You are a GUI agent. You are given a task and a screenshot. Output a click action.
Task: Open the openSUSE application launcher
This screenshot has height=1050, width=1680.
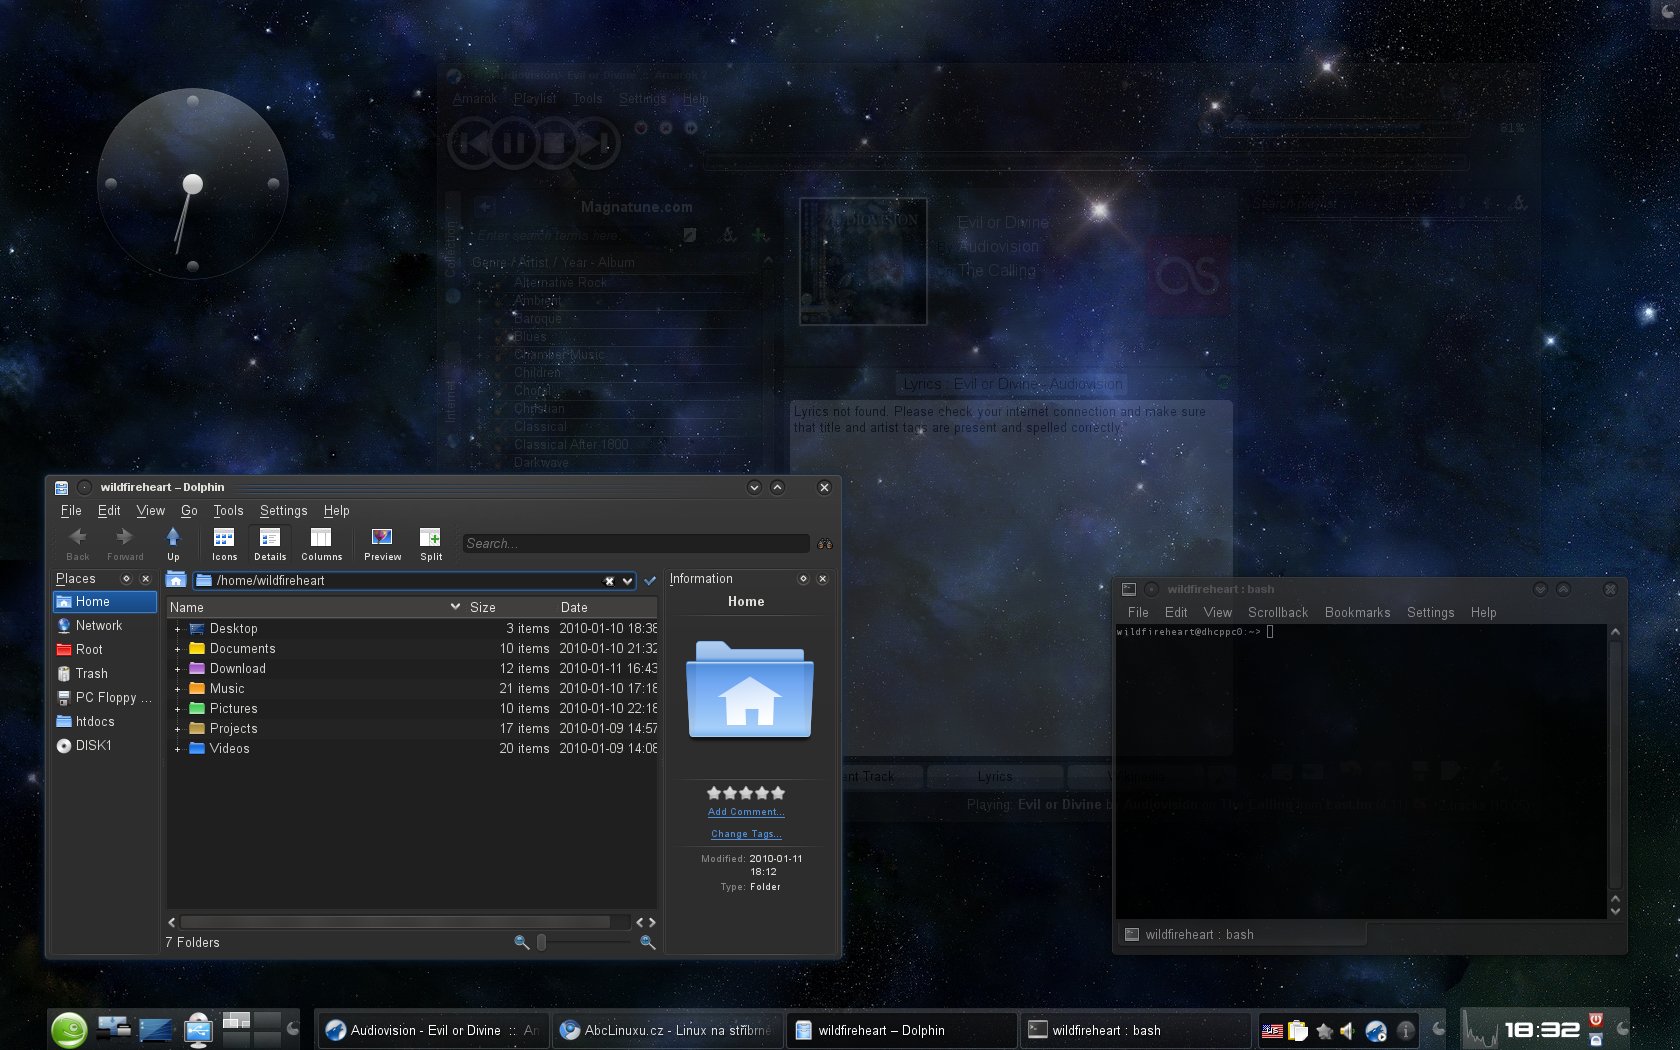click(69, 1030)
